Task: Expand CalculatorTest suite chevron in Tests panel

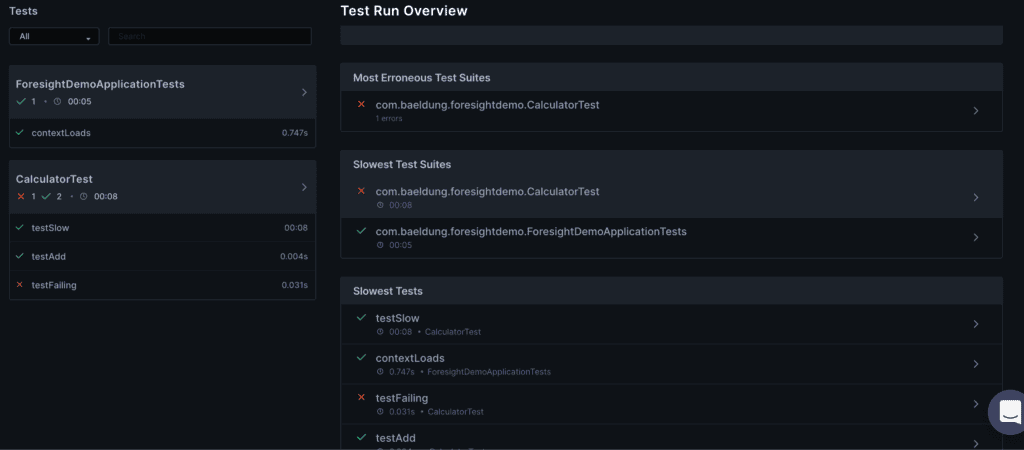Action: point(304,187)
